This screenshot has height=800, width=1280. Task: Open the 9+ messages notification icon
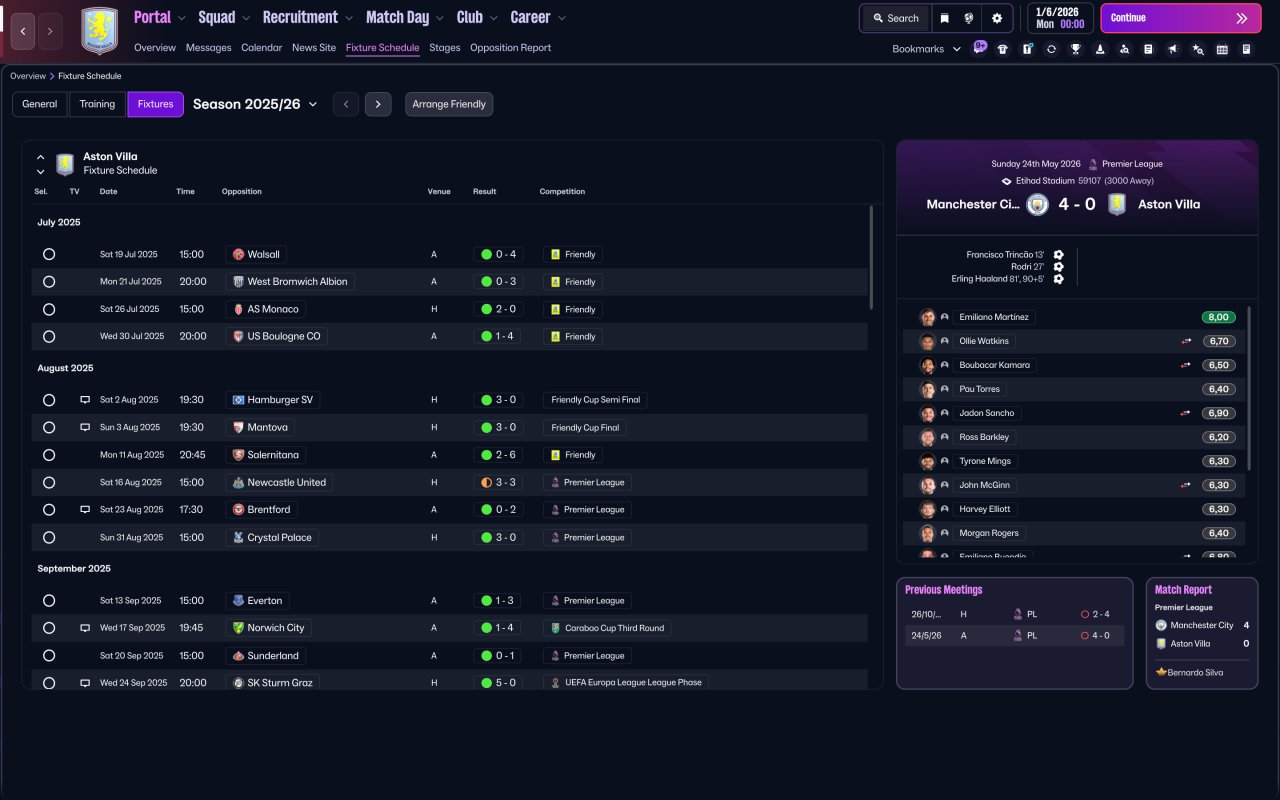[979, 48]
